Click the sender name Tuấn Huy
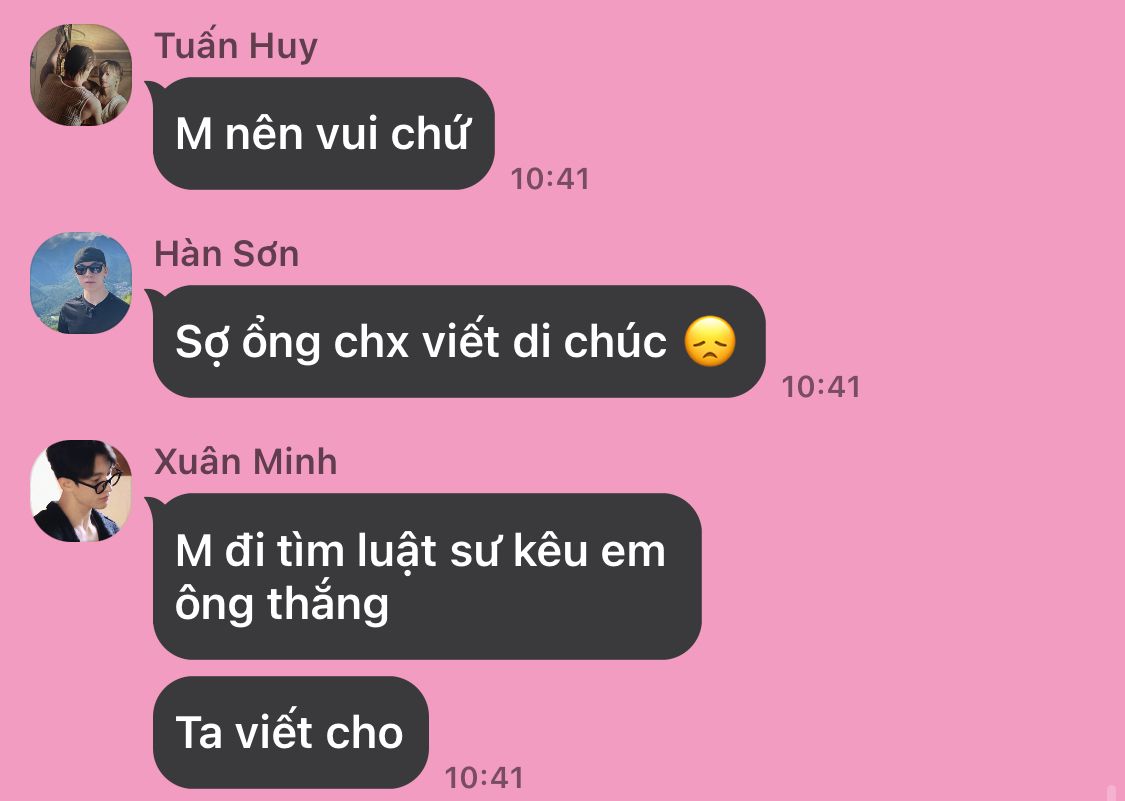The image size is (1125, 801). tap(235, 47)
